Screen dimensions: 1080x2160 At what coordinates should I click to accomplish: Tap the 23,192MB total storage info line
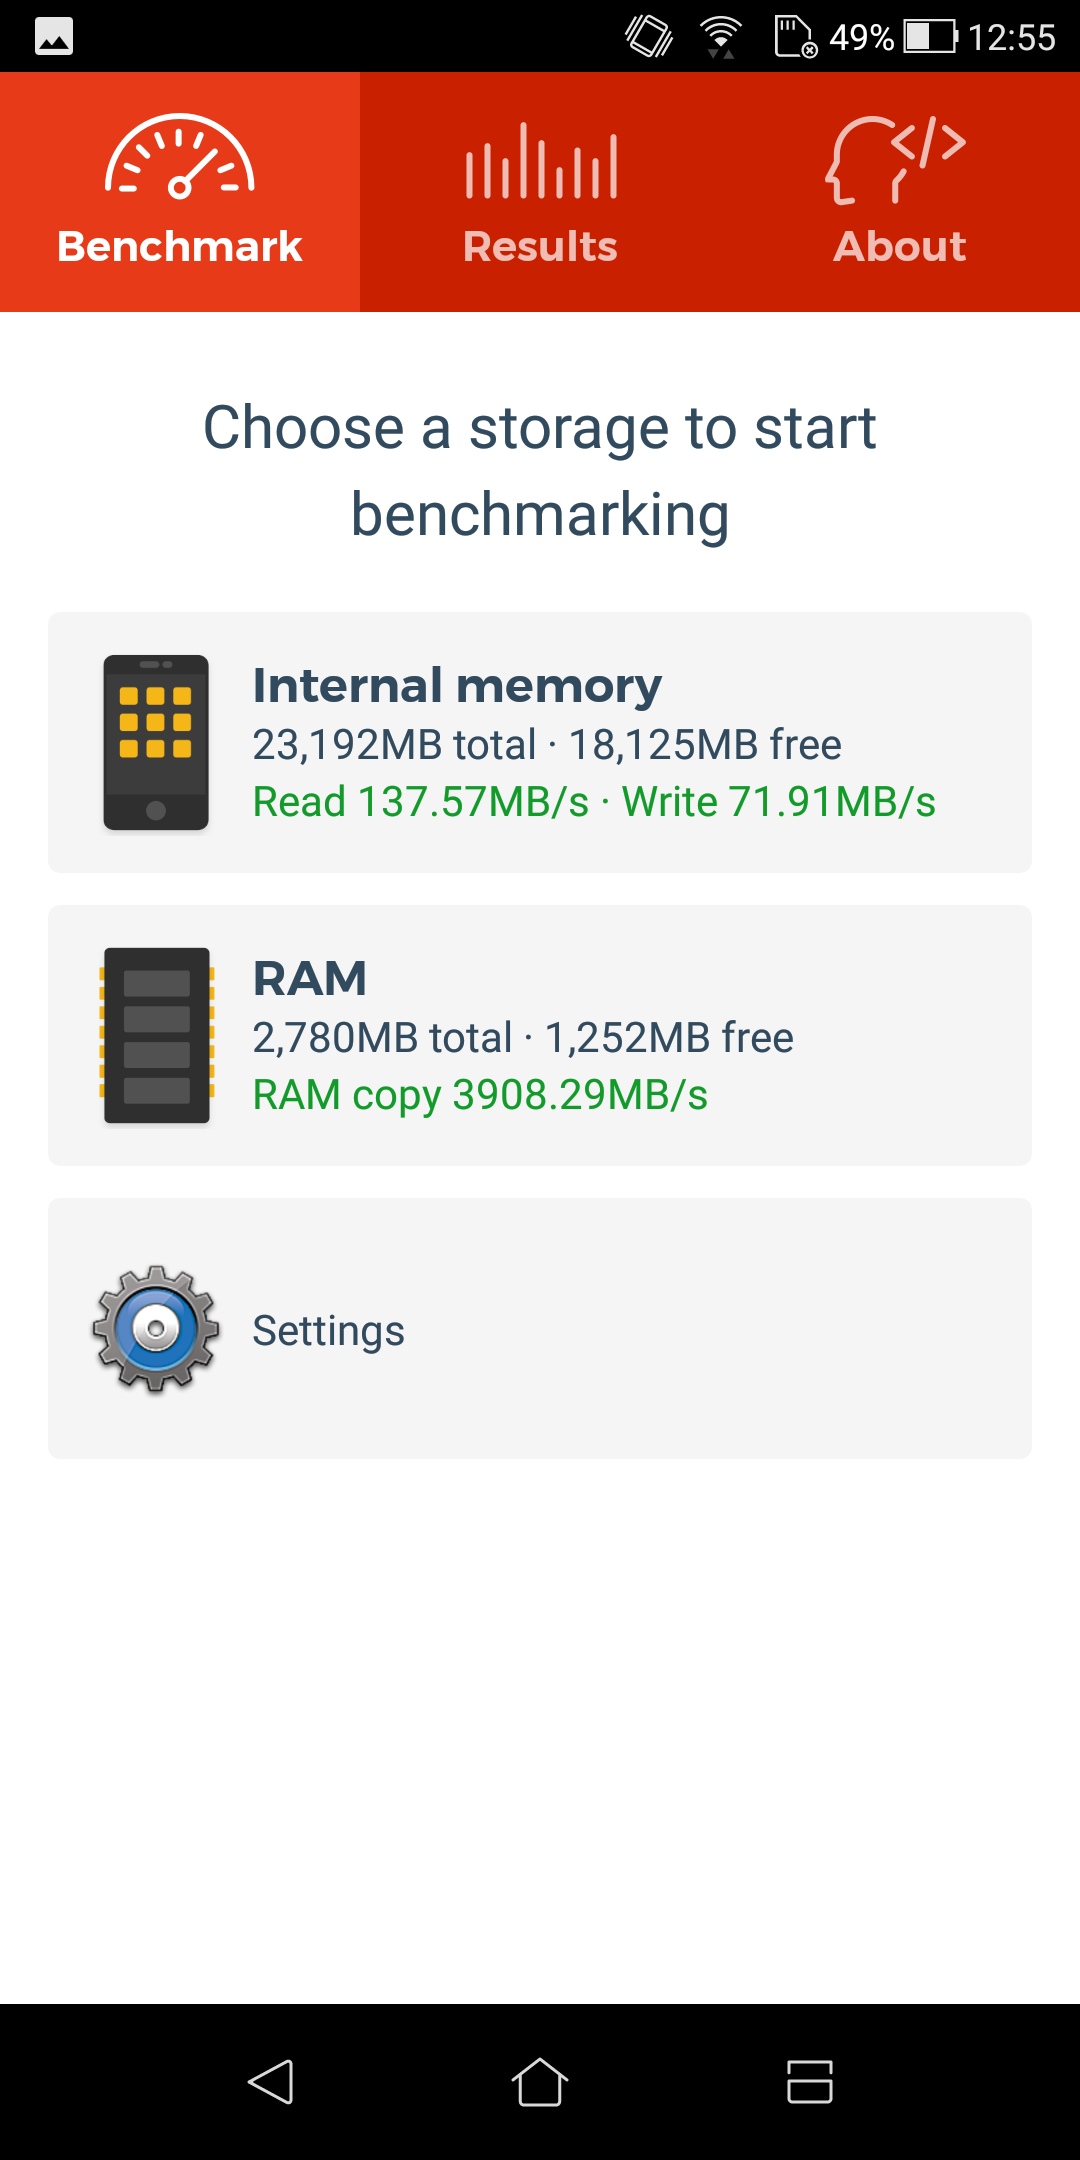pos(547,745)
